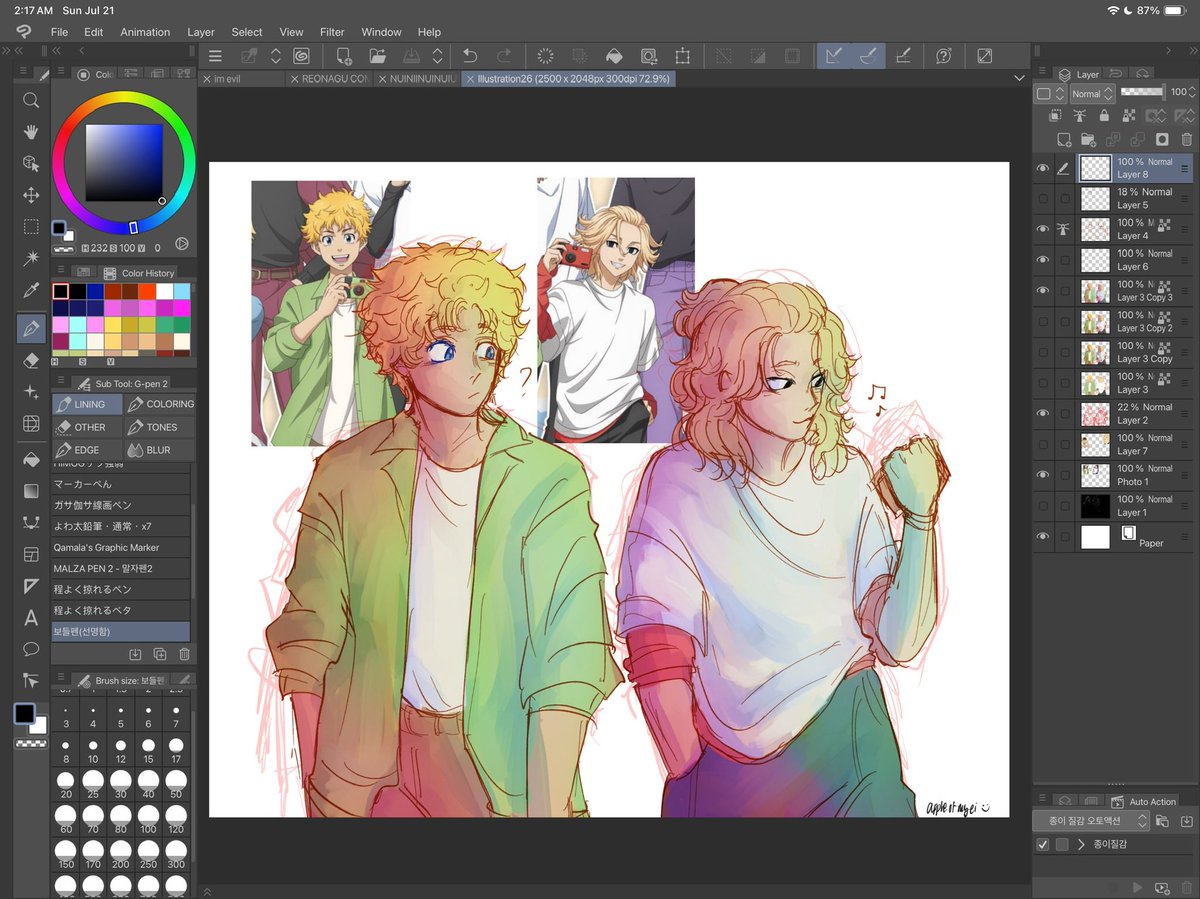Select the Hand move canvas tool
The width and height of the screenshot is (1200, 899).
click(x=31, y=132)
